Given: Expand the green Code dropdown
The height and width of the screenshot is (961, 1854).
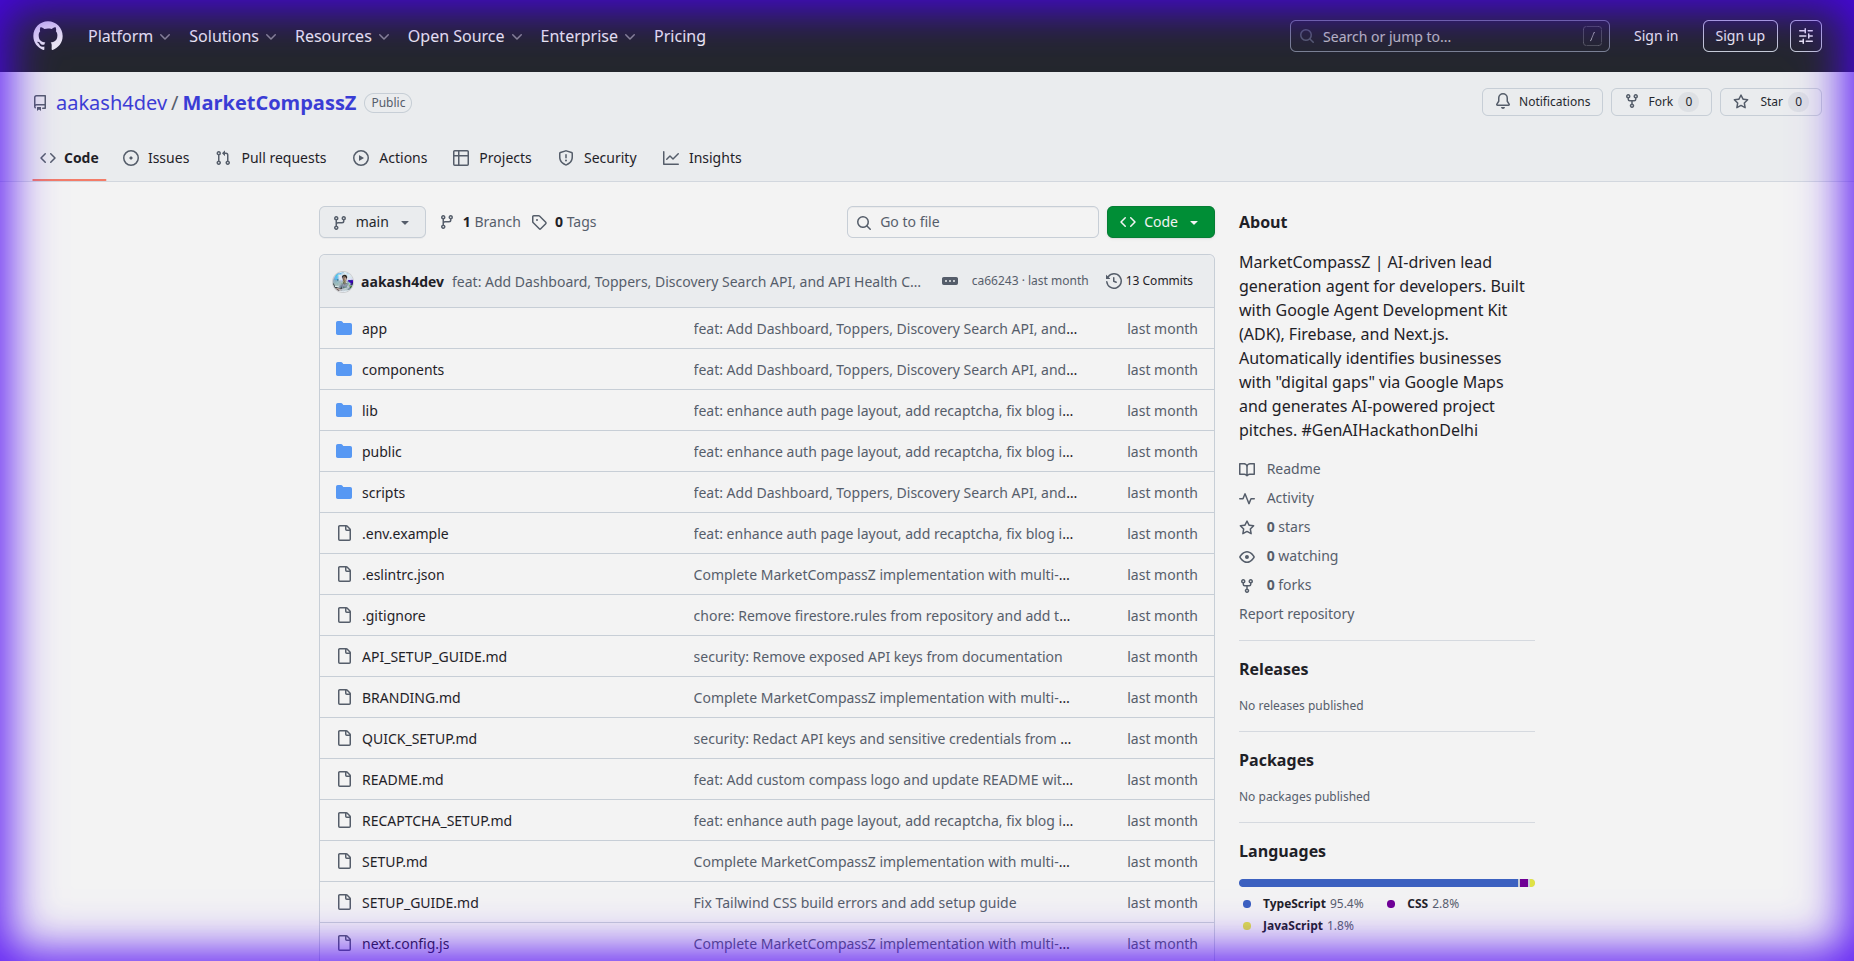Looking at the screenshot, I should [1160, 222].
